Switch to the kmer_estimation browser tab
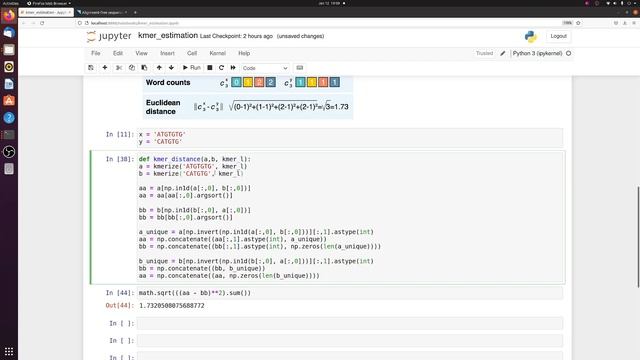This screenshot has width=640, height=360. [x=46, y=12]
